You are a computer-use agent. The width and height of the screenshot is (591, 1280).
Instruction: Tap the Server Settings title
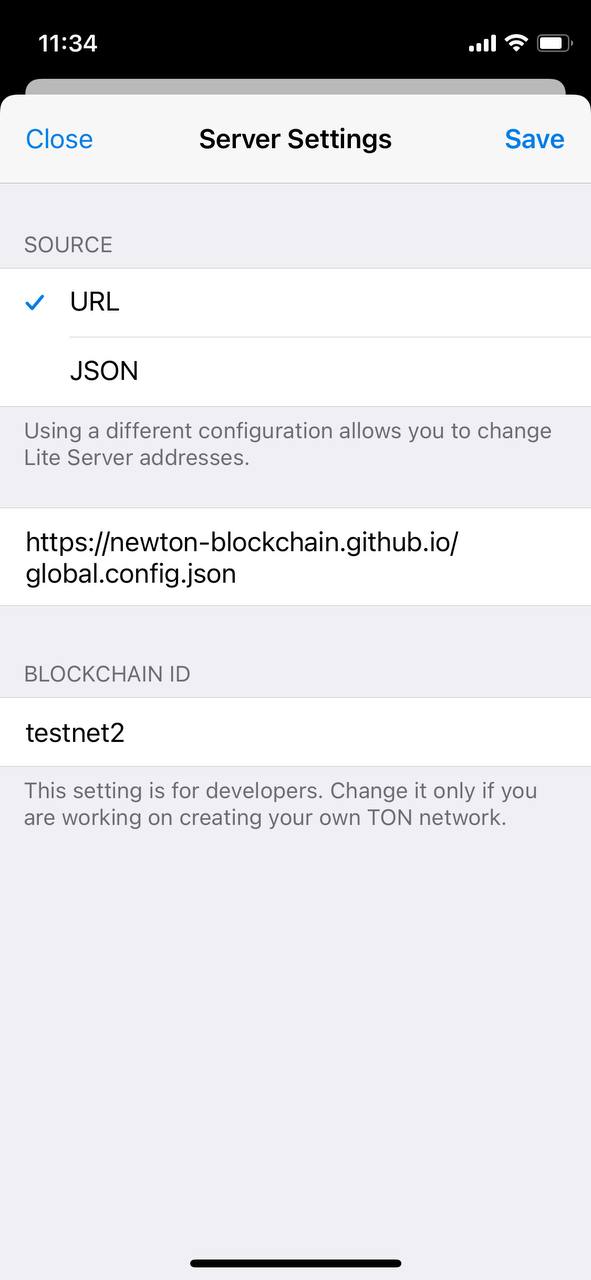[295, 139]
